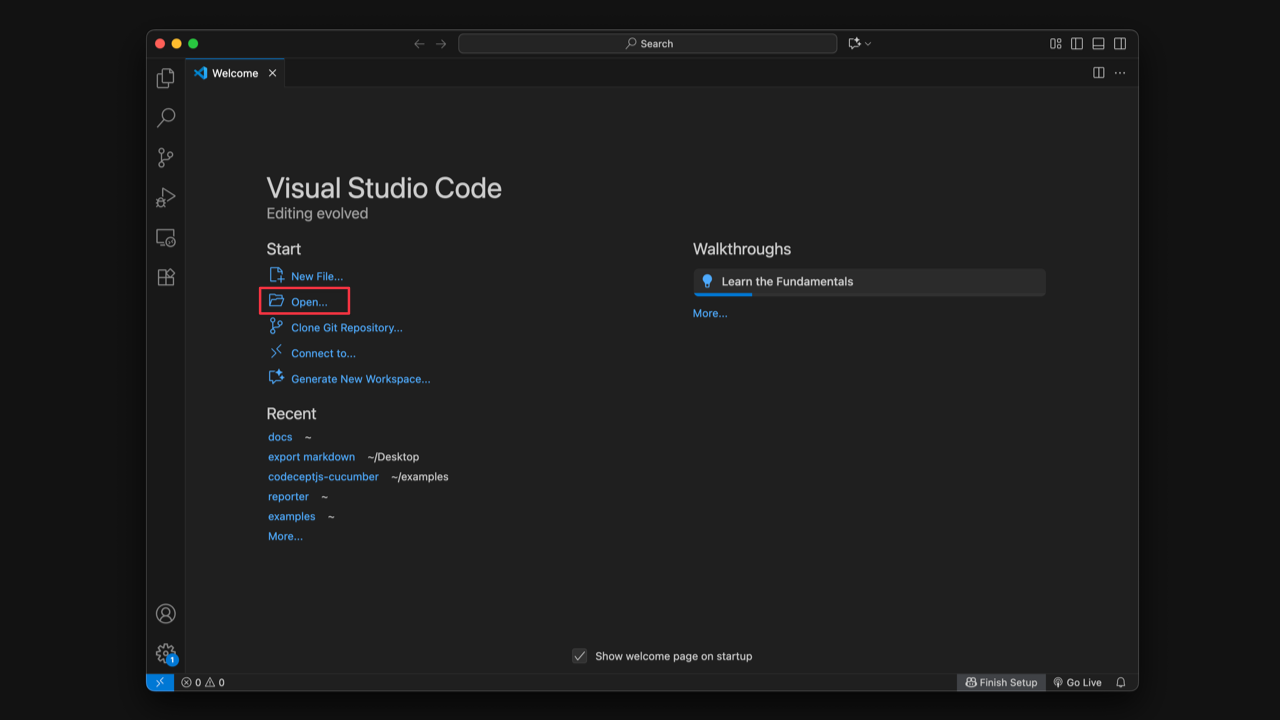1280x720 pixels.
Task: Expand More recent folders link
Action: coord(285,537)
